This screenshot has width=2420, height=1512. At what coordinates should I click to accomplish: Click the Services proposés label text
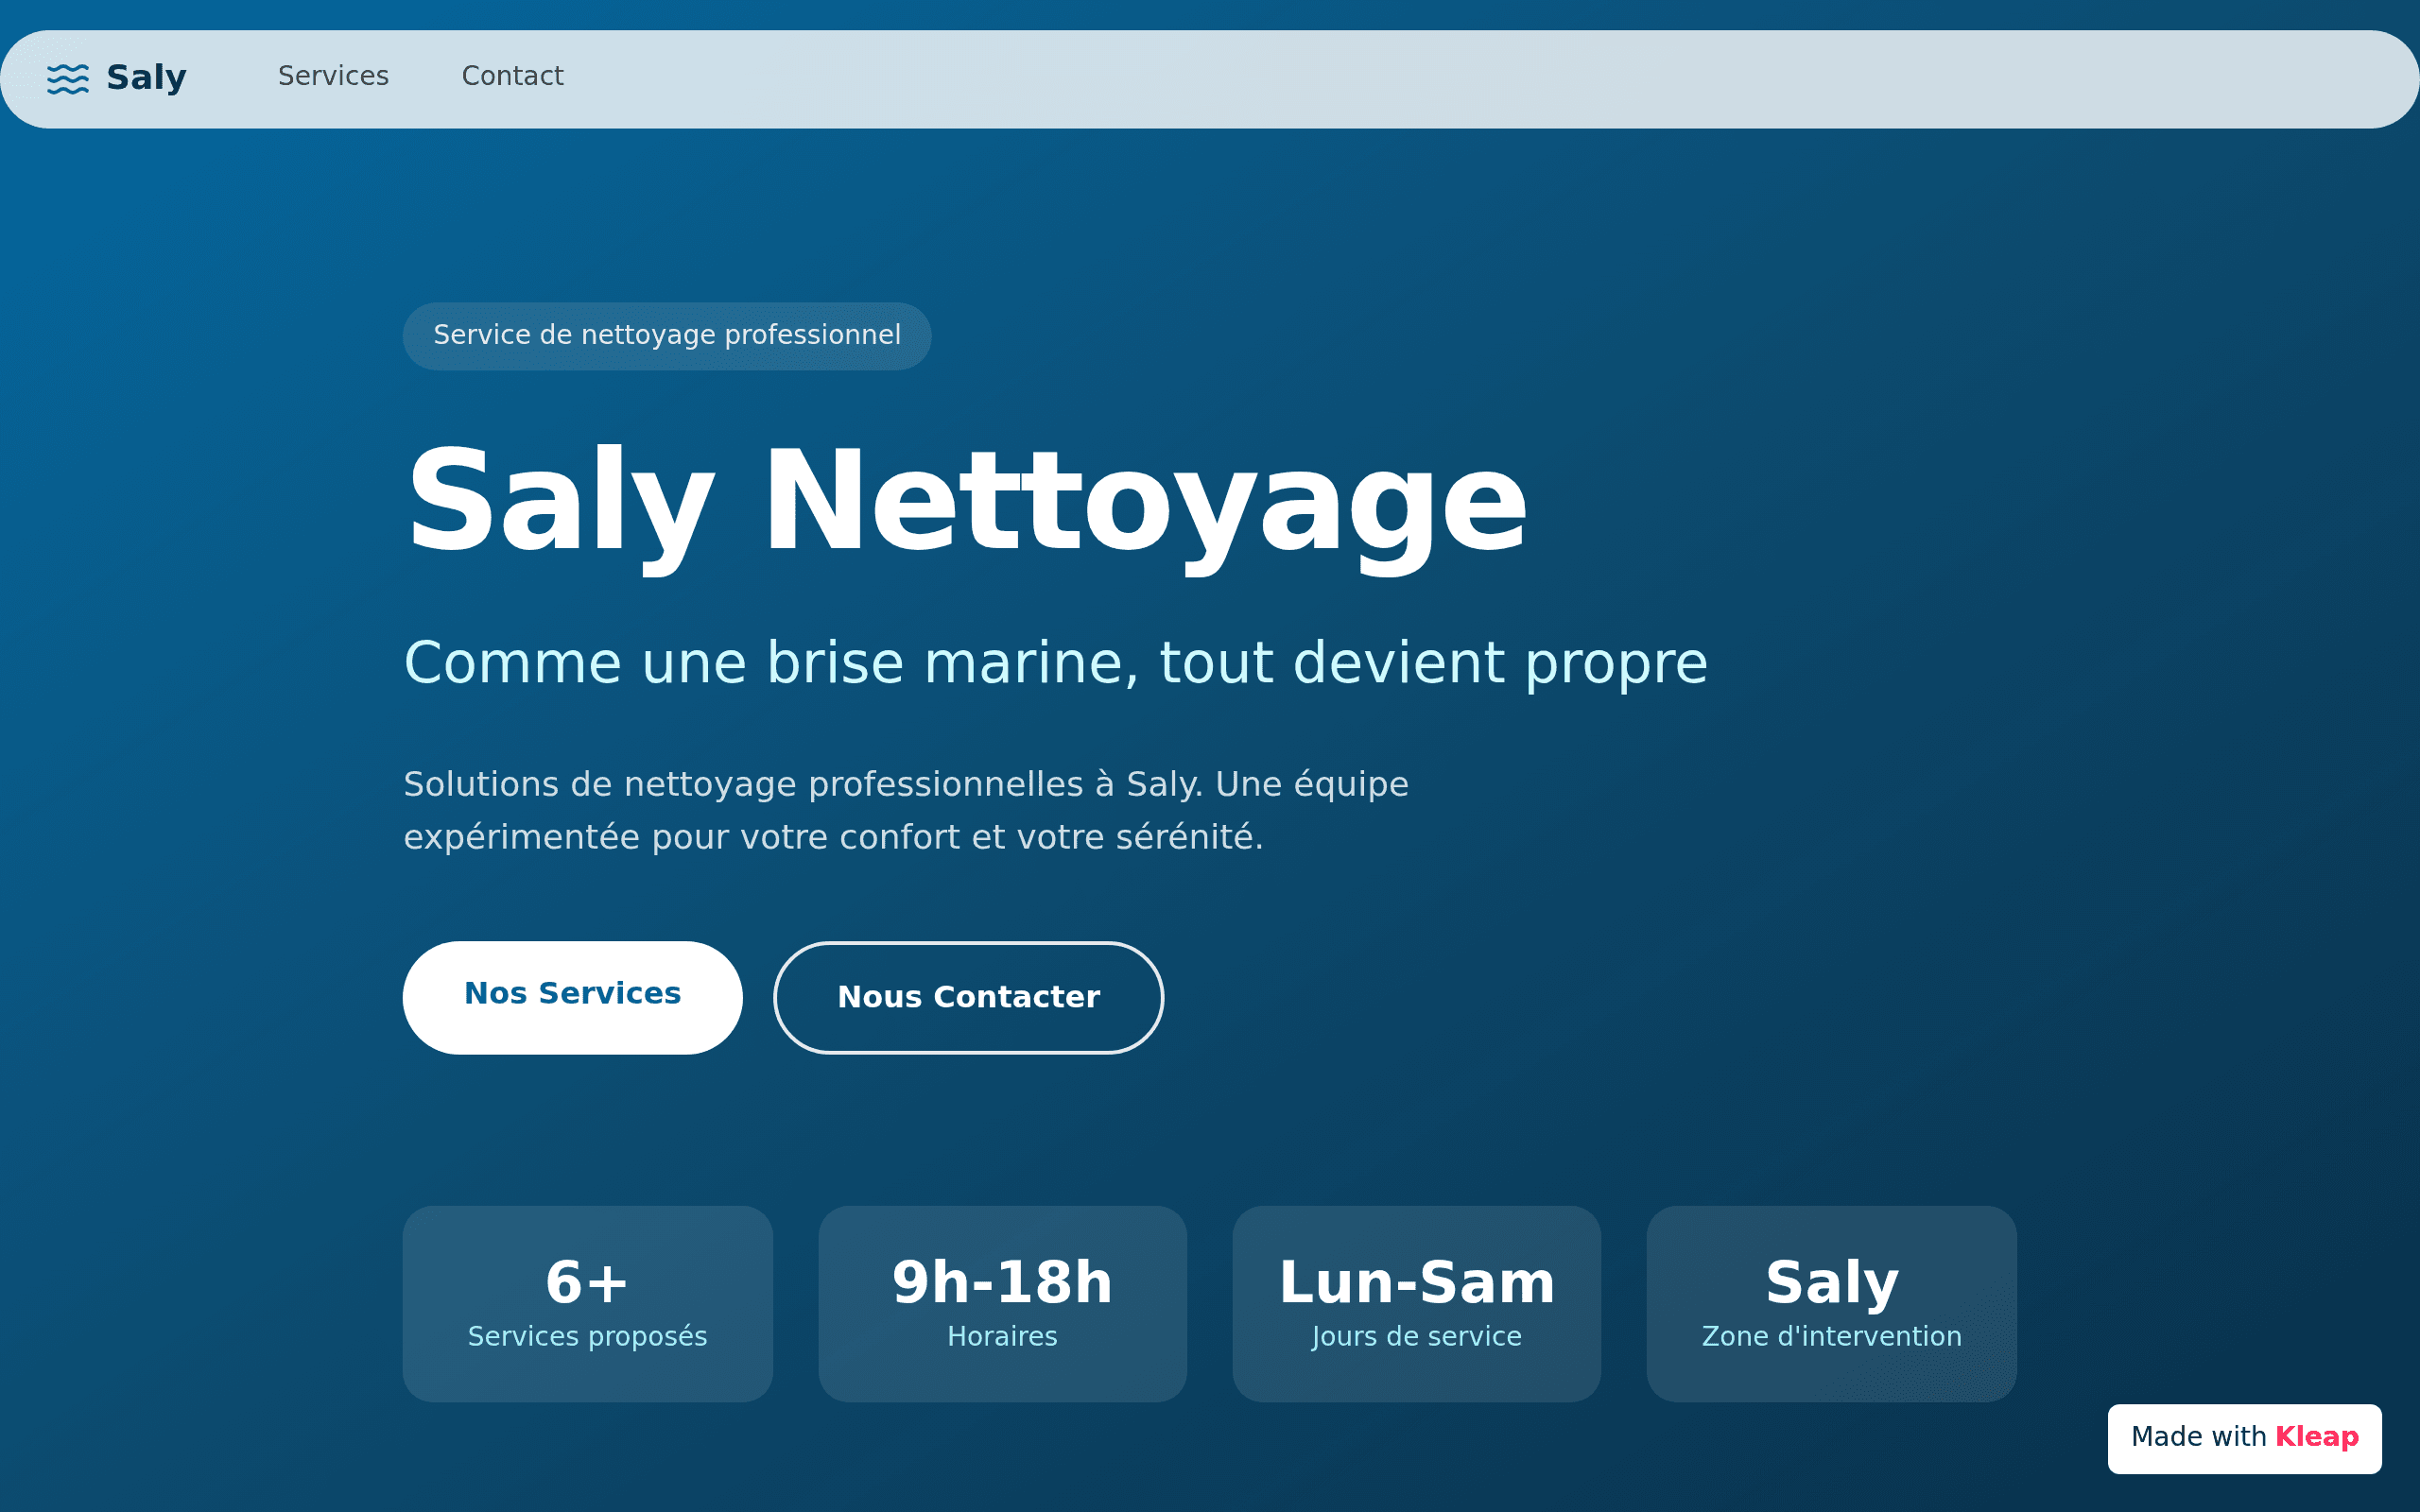coord(587,1337)
